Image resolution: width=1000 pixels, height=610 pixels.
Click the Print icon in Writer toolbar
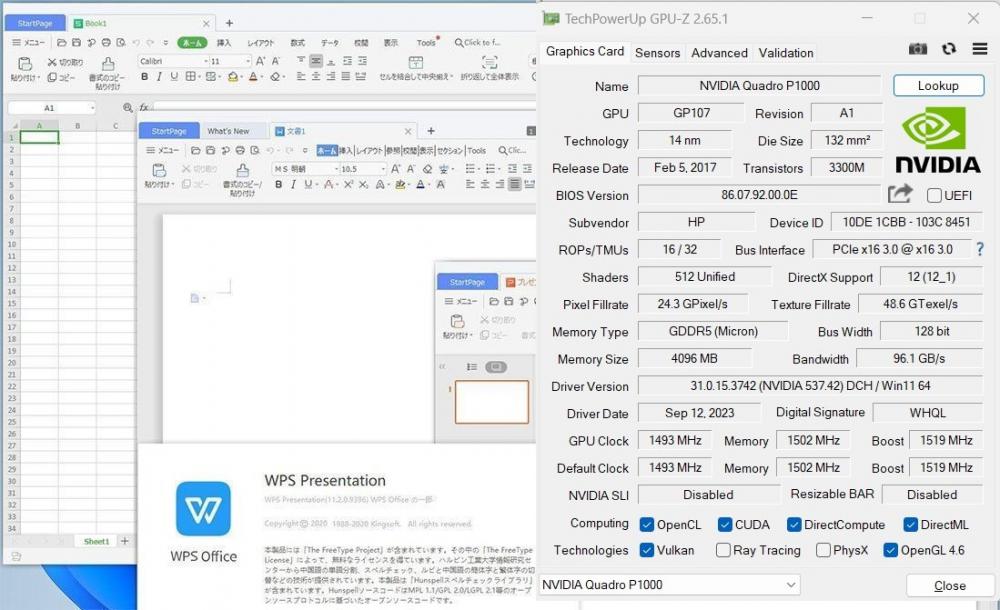[x=240, y=151]
